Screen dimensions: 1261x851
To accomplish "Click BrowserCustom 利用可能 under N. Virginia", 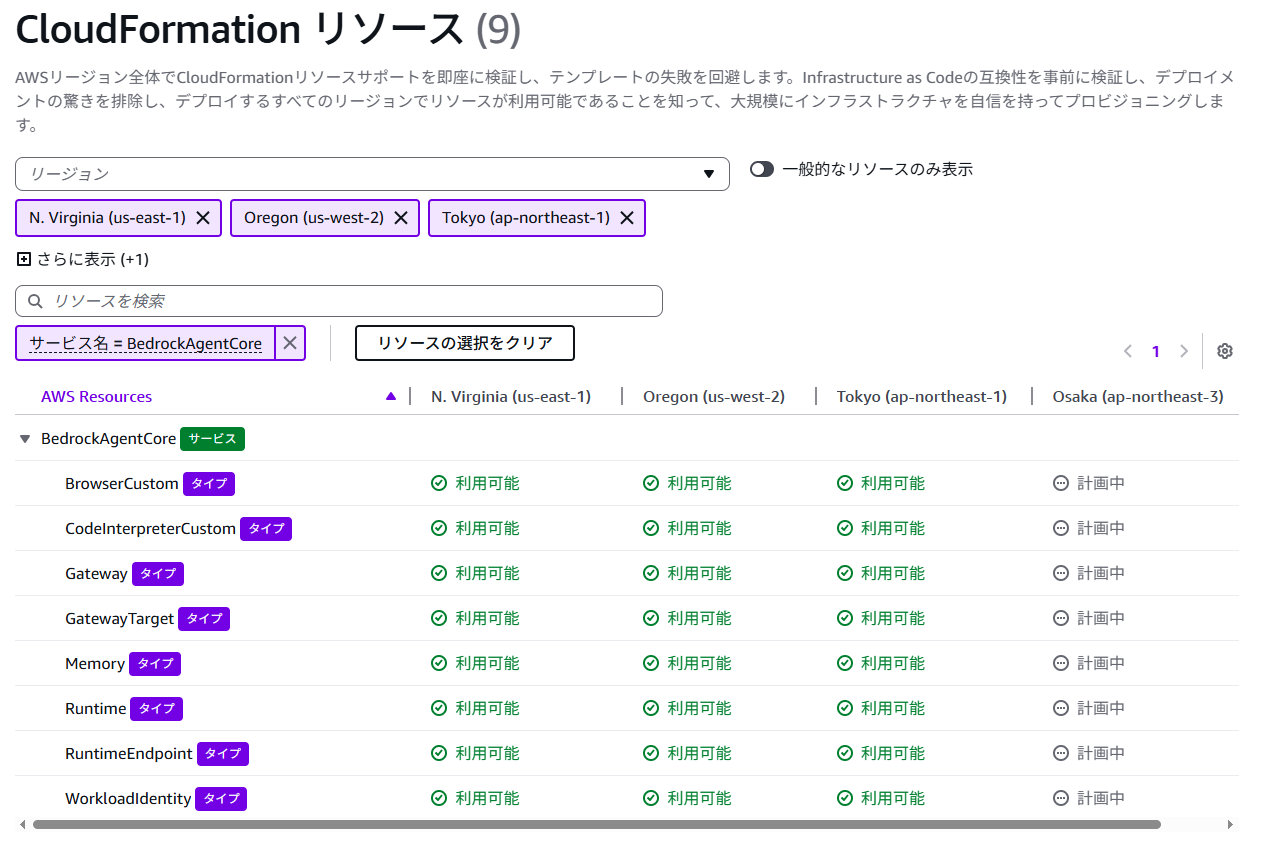I will pos(475,483).
